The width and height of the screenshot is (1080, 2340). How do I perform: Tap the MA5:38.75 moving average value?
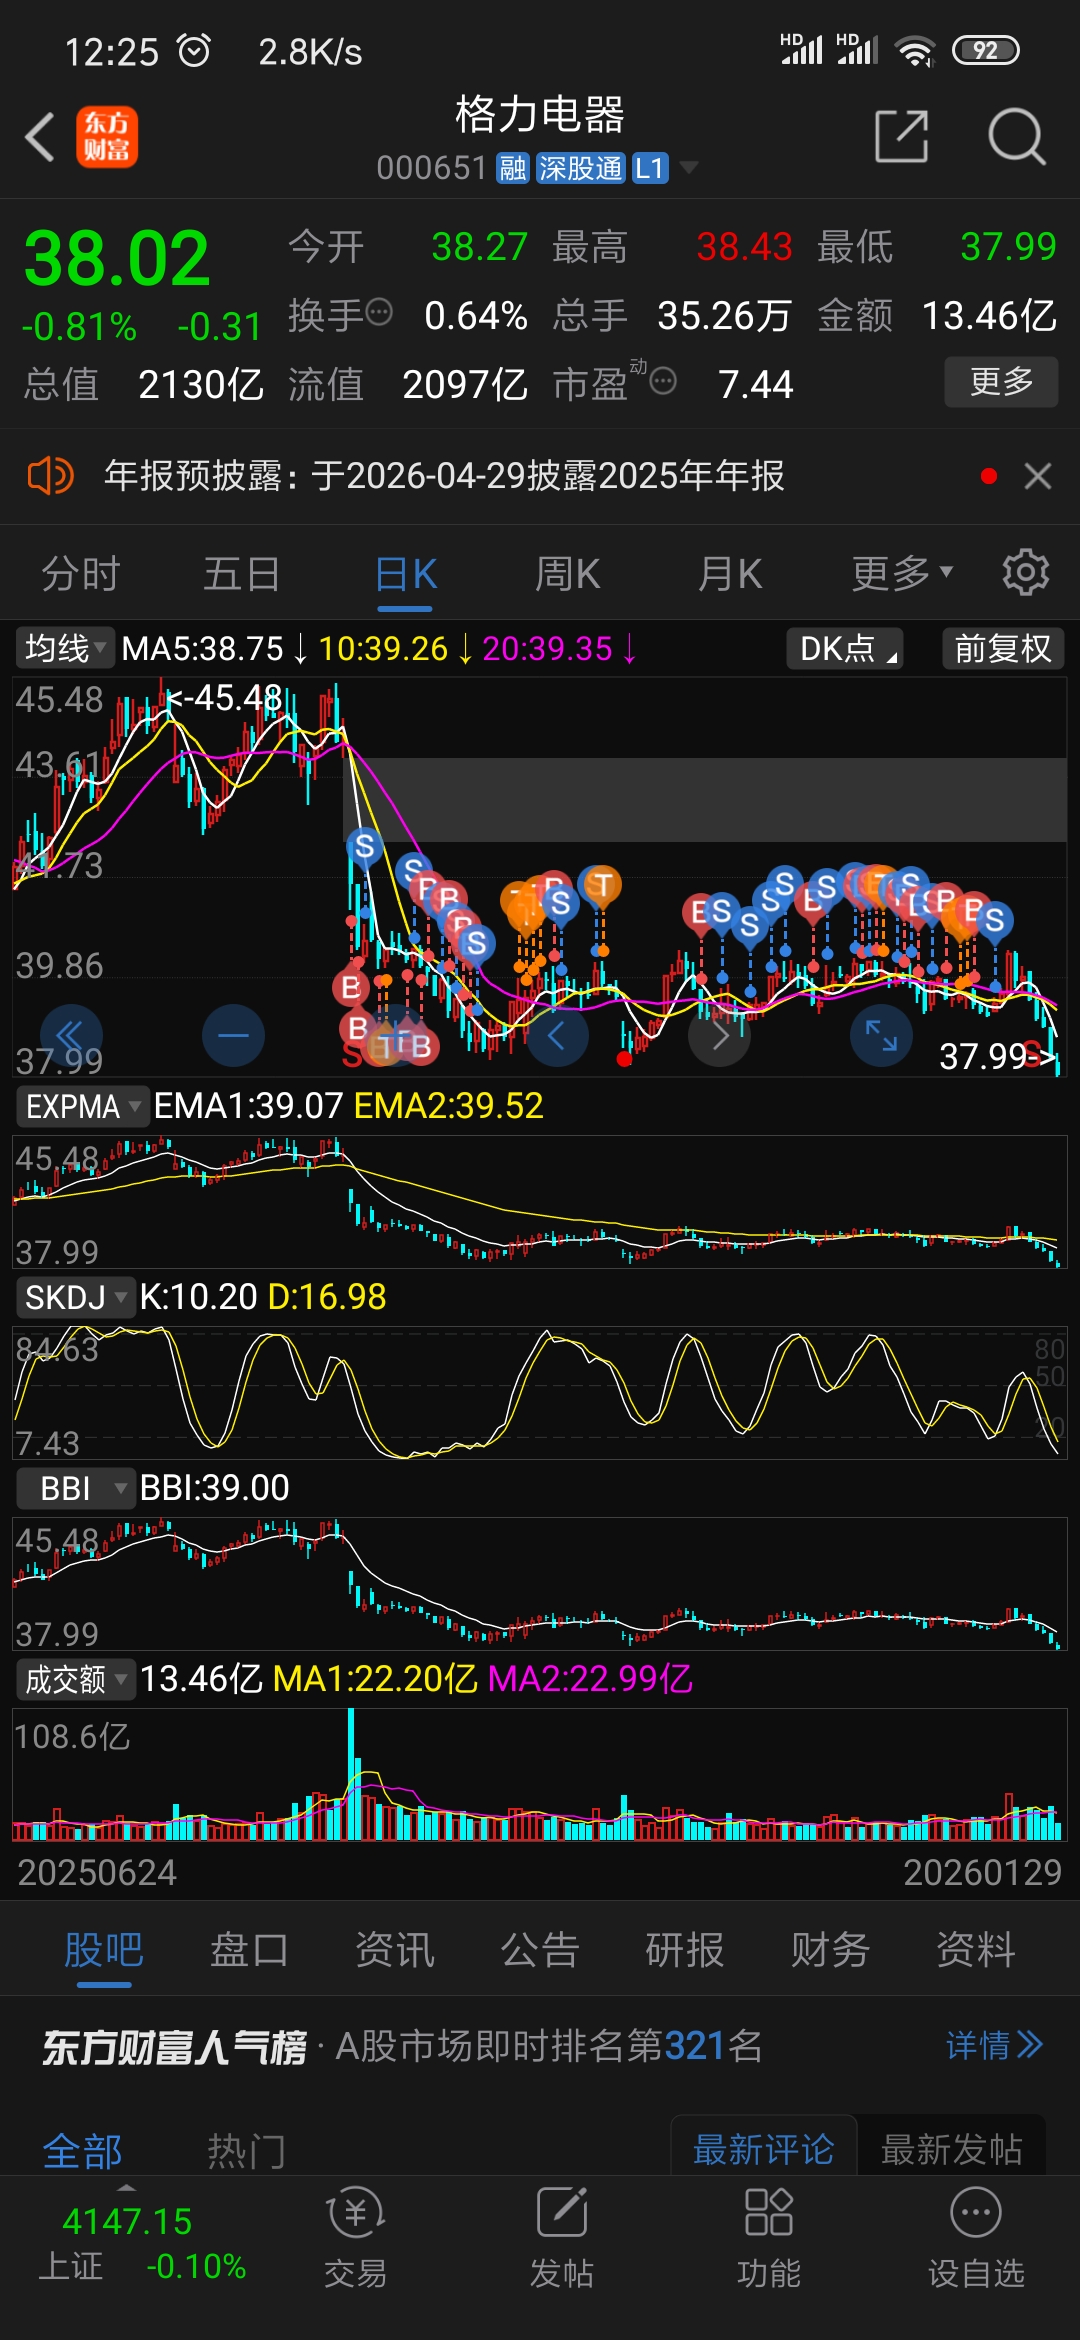pyautogui.click(x=203, y=649)
